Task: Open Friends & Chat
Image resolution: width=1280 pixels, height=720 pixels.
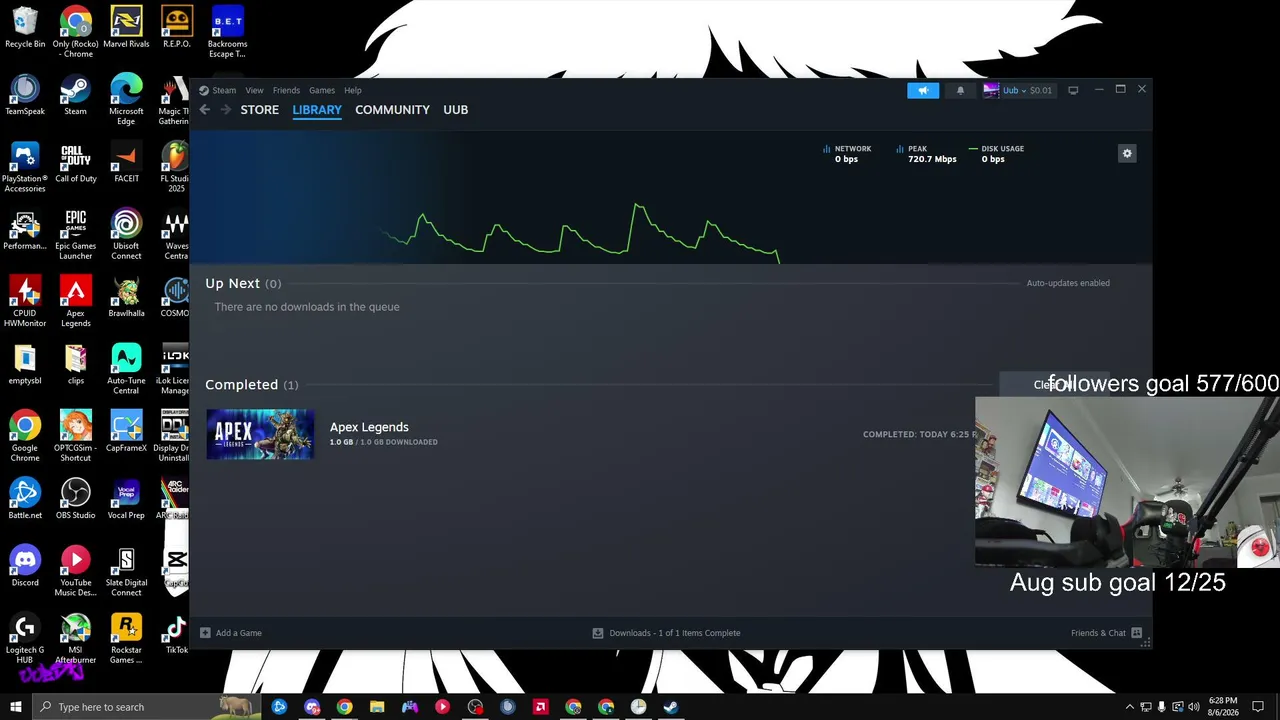Action: pos(1107,633)
